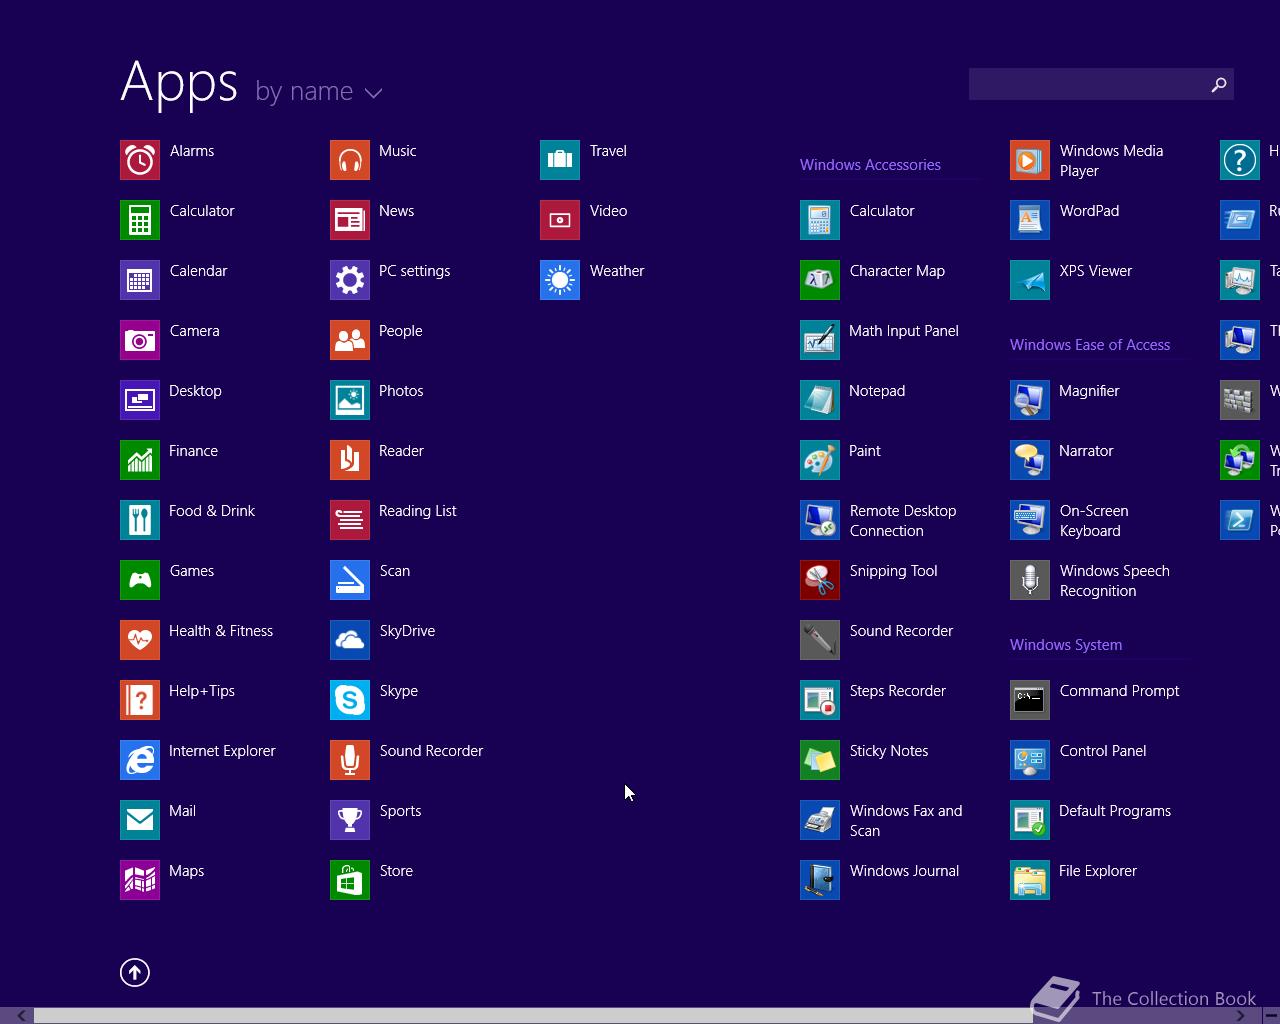The image size is (1280, 1024).
Task: Click the 'Windows Journal' label
Action: pyautogui.click(x=904, y=871)
